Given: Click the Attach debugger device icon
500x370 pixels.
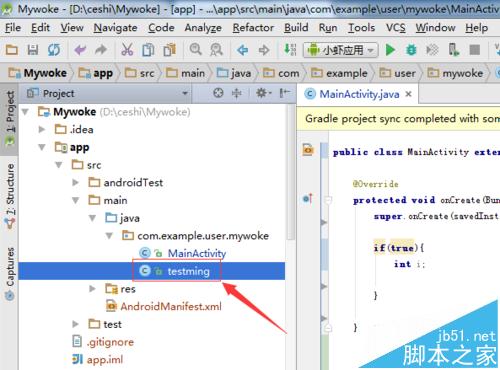Looking at the screenshot, I should 453,50.
